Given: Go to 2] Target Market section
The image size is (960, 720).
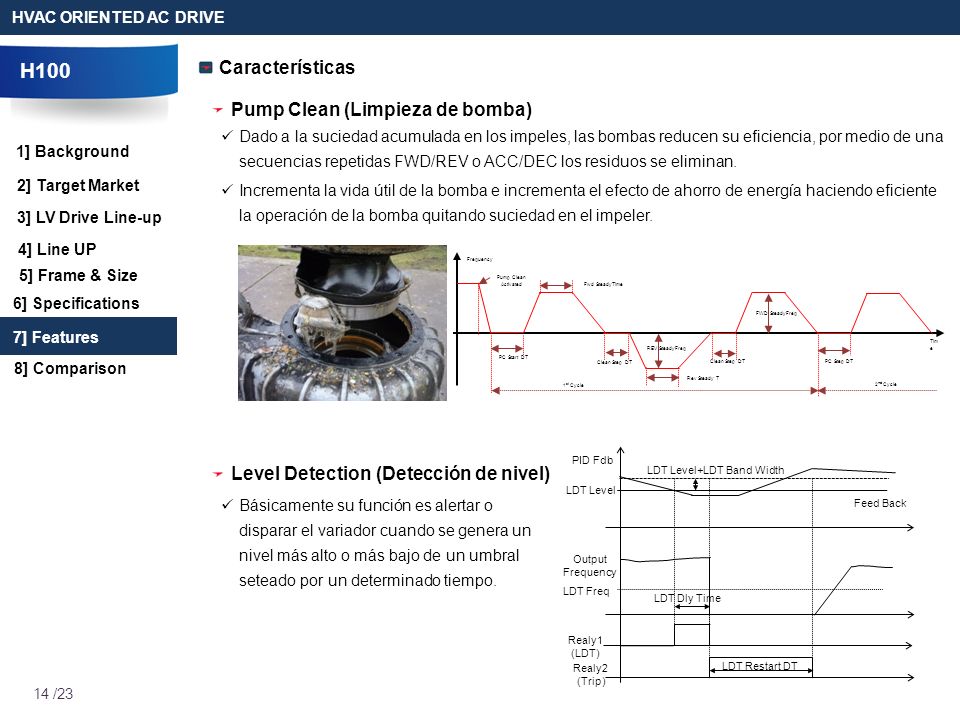Looking at the screenshot, I should [x=78, y=185].
